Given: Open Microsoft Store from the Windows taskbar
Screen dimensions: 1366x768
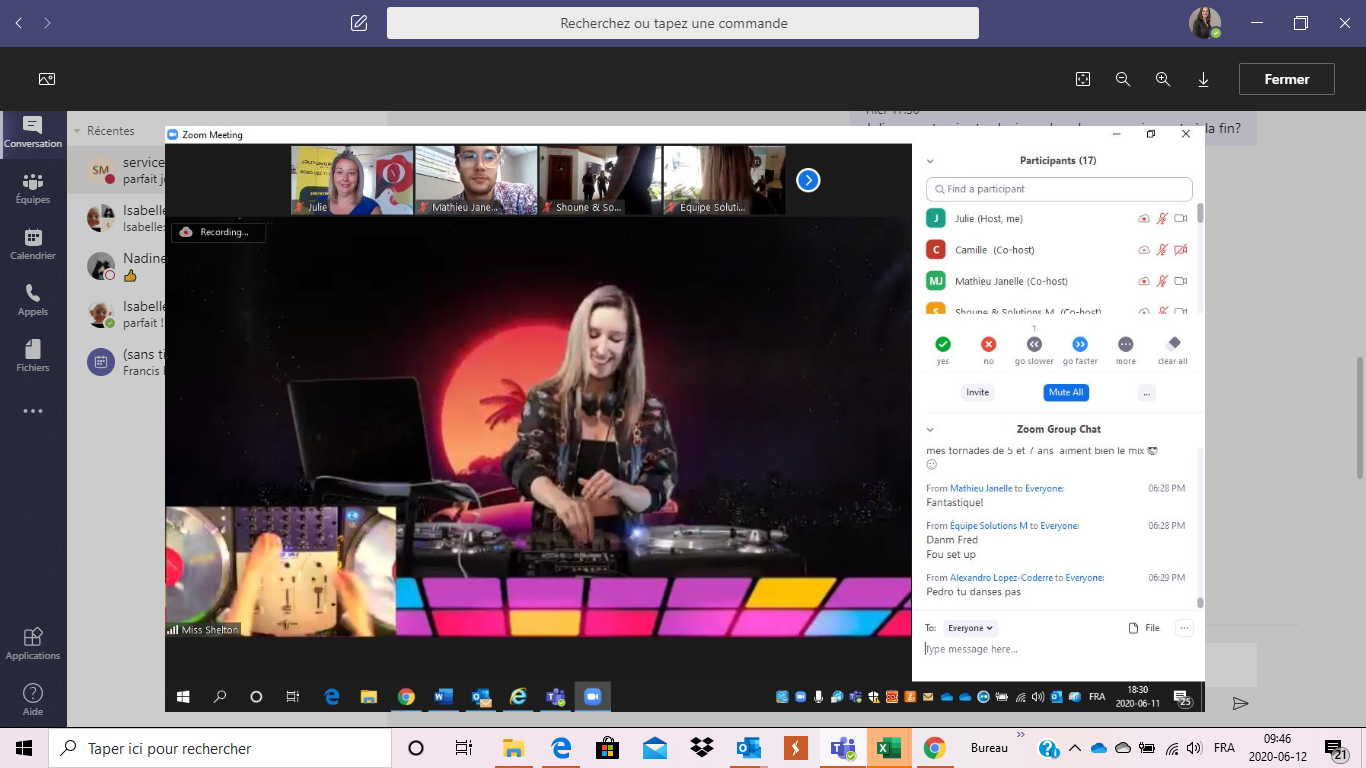Looking at the screenshot, I should tap(607, 748).
